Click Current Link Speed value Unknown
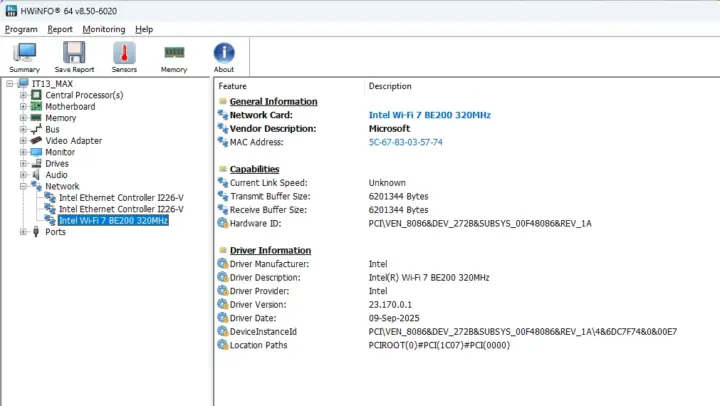The image size is (720, 406). pyautogui.click(x=387, y=183)
